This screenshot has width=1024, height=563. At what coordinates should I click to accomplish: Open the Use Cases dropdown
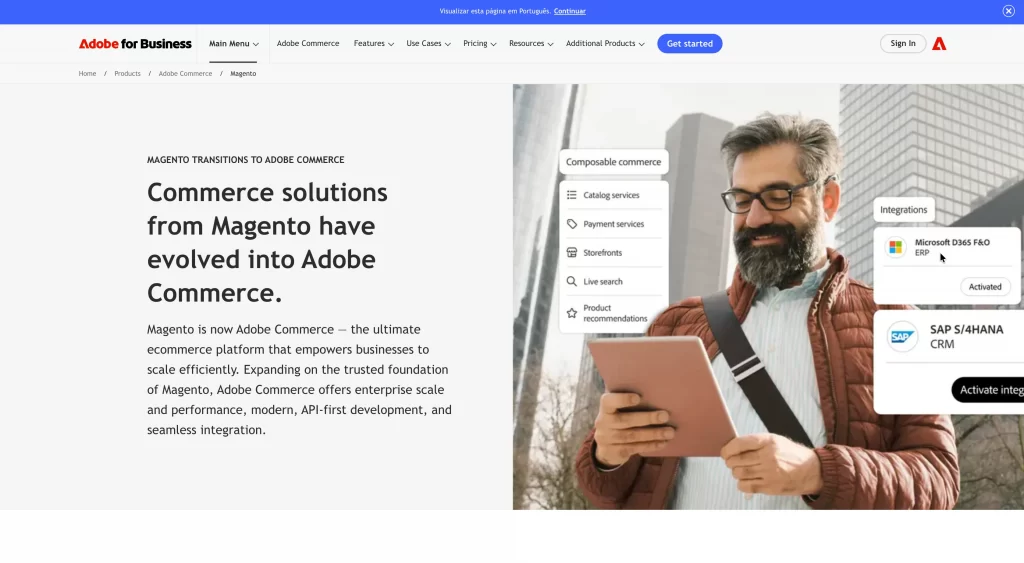coord(428,44)
